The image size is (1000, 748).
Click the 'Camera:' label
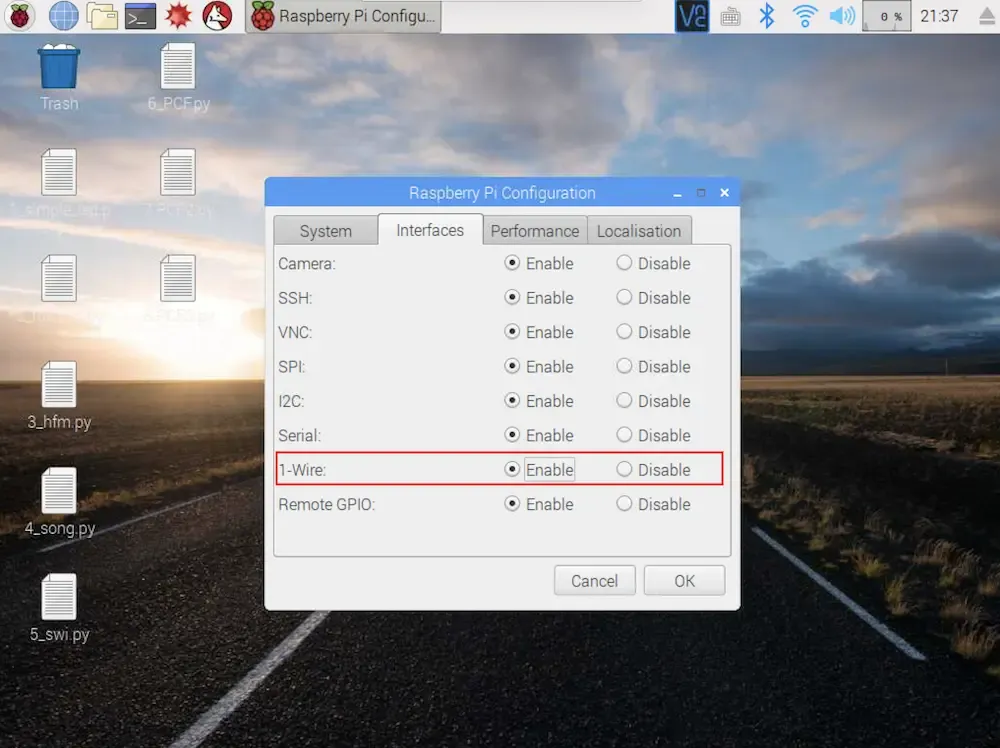click(x=306, y=263)
